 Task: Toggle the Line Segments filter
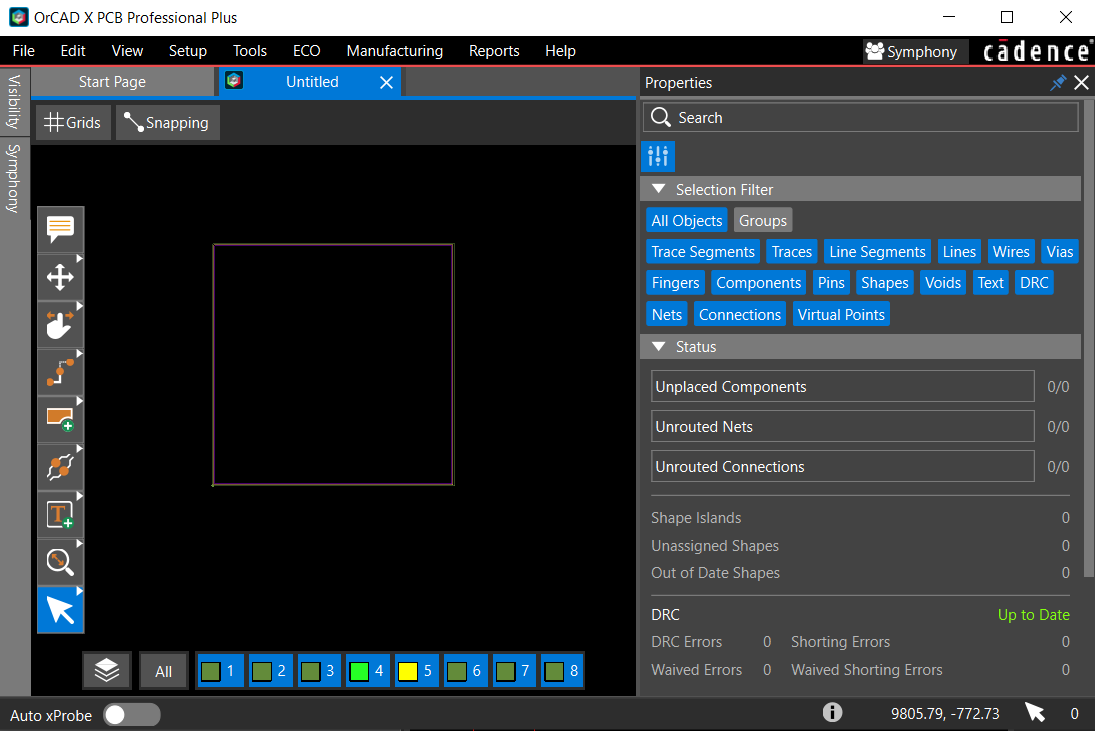[877, 252]
